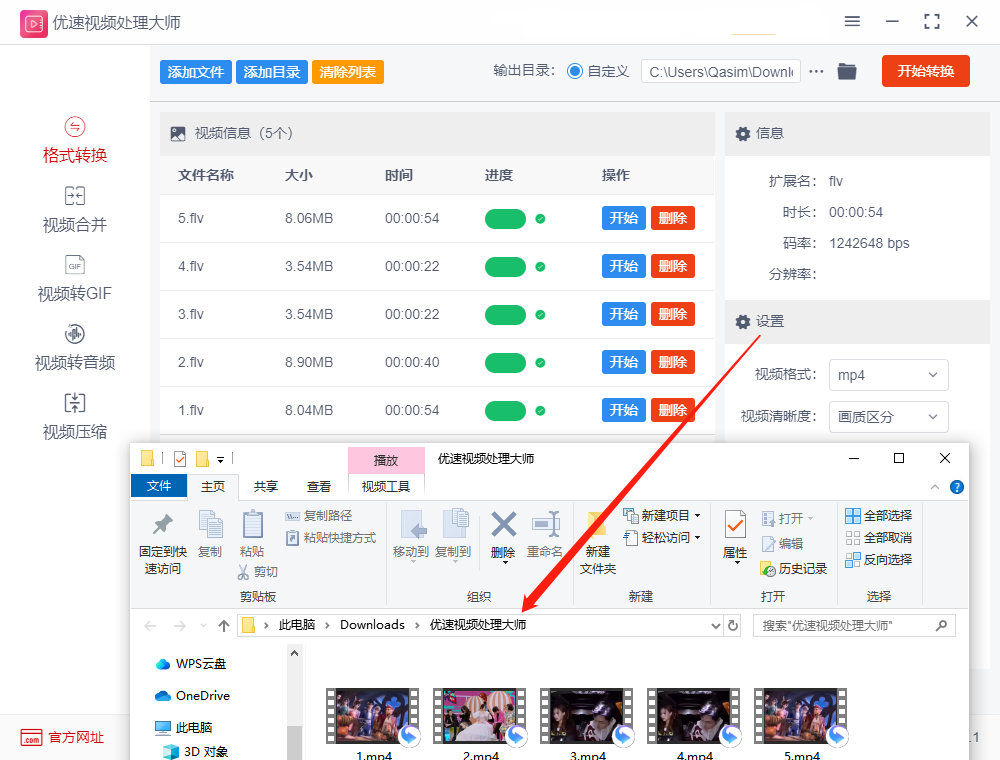1000x760 pixels.
Task: Start conversion for 5.flv row
Action: (624, 218)
